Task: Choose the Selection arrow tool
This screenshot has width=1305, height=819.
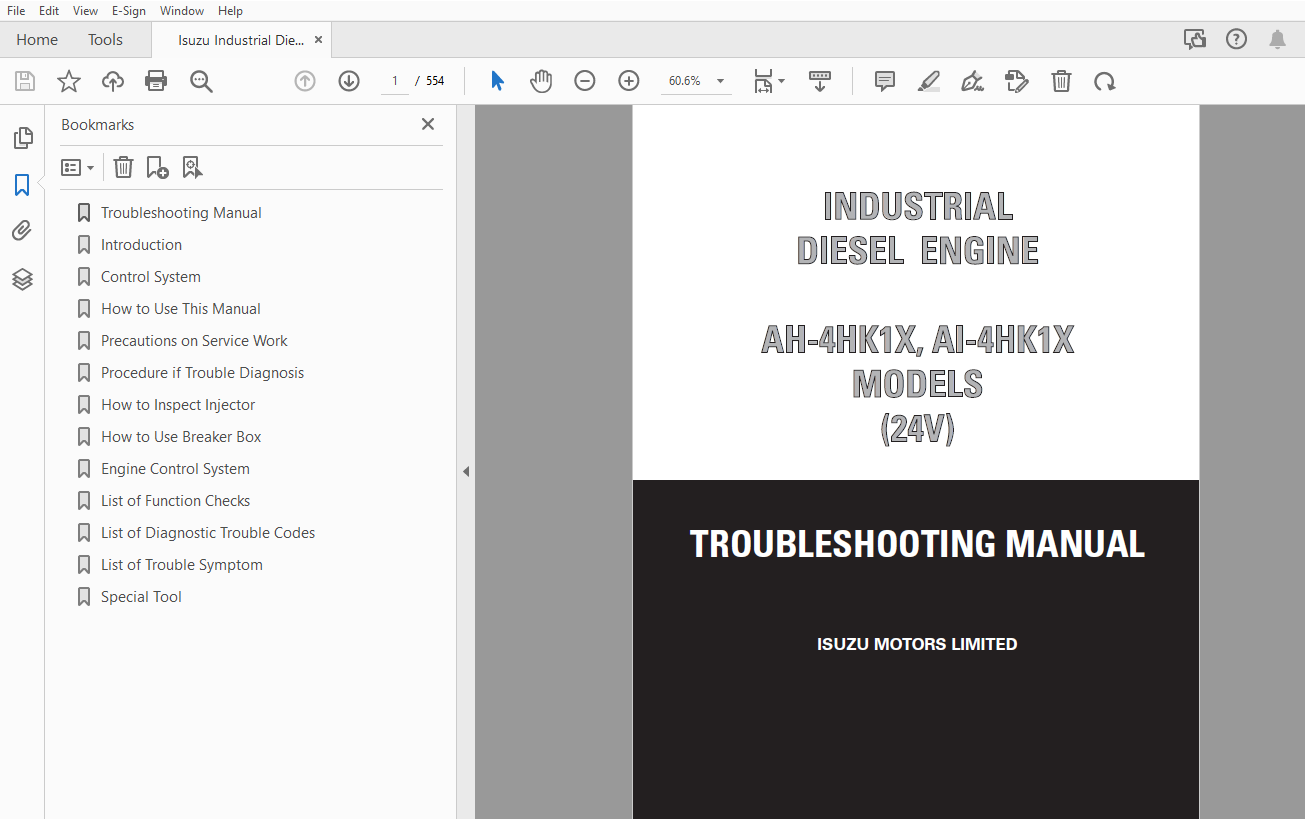Action: [497, 81]
